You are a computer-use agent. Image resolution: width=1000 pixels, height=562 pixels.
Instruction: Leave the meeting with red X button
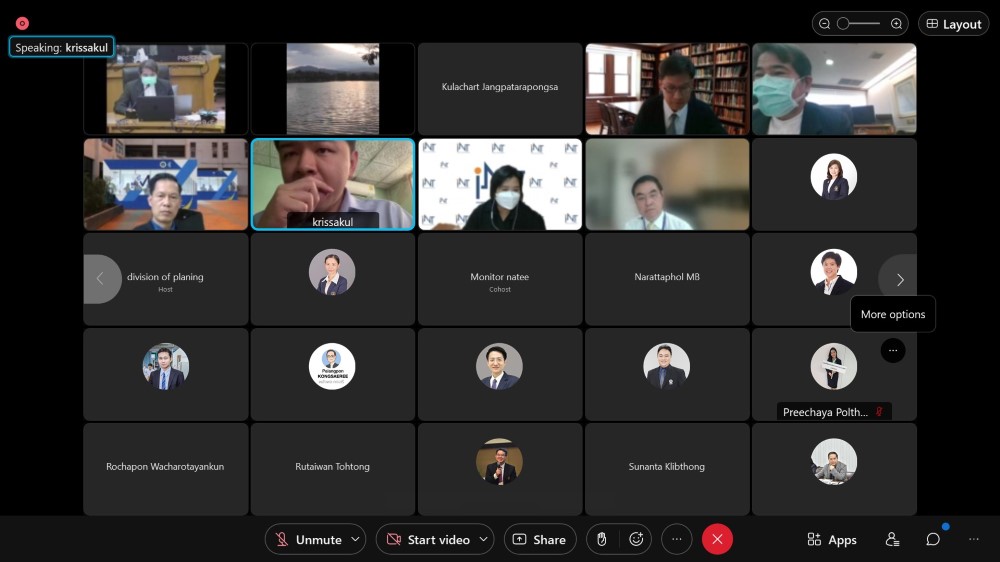pos(717,540)
